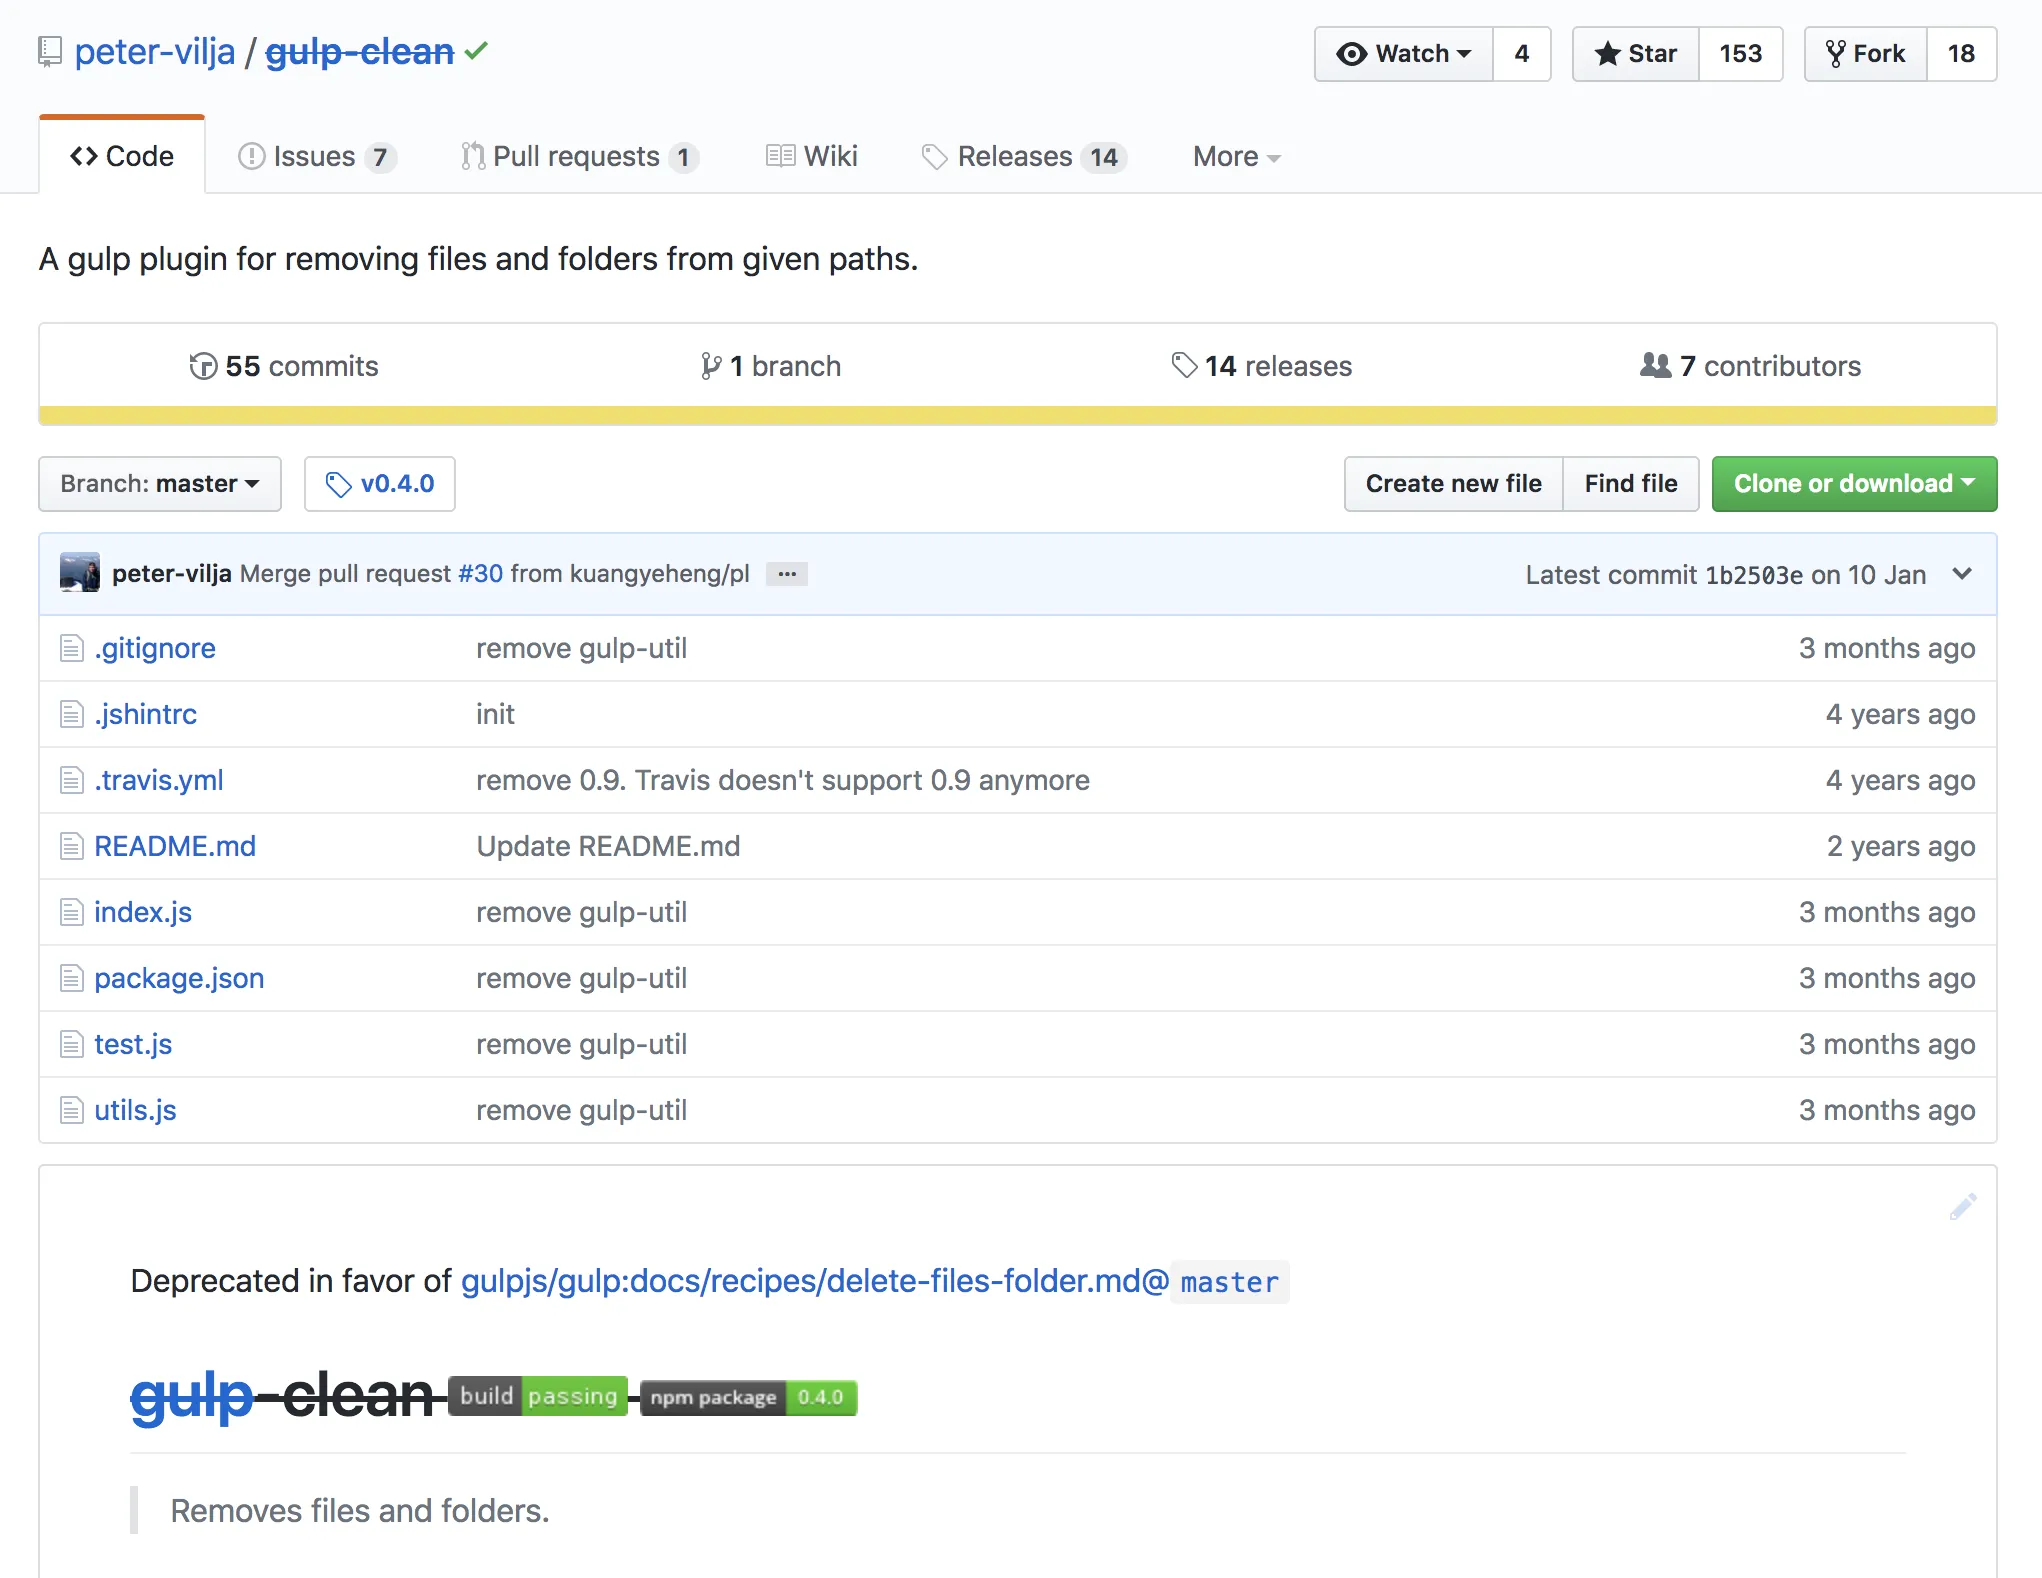Select the Star icon to star the repo

(x=1609, y=54)
